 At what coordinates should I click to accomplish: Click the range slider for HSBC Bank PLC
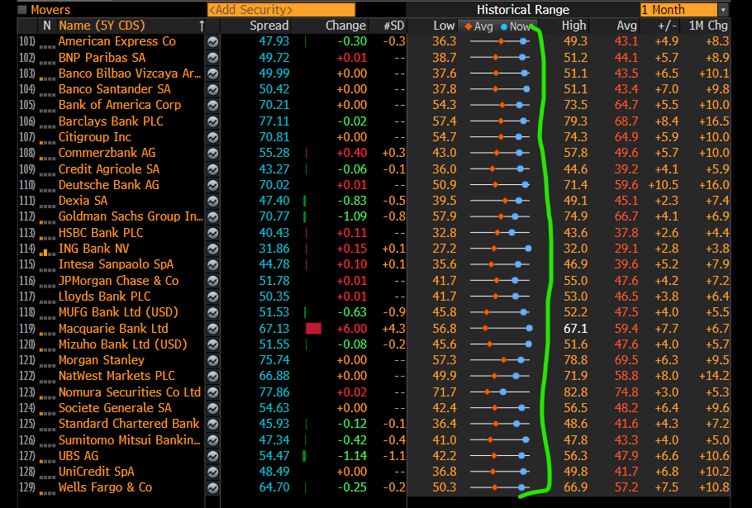coord(500,233)
